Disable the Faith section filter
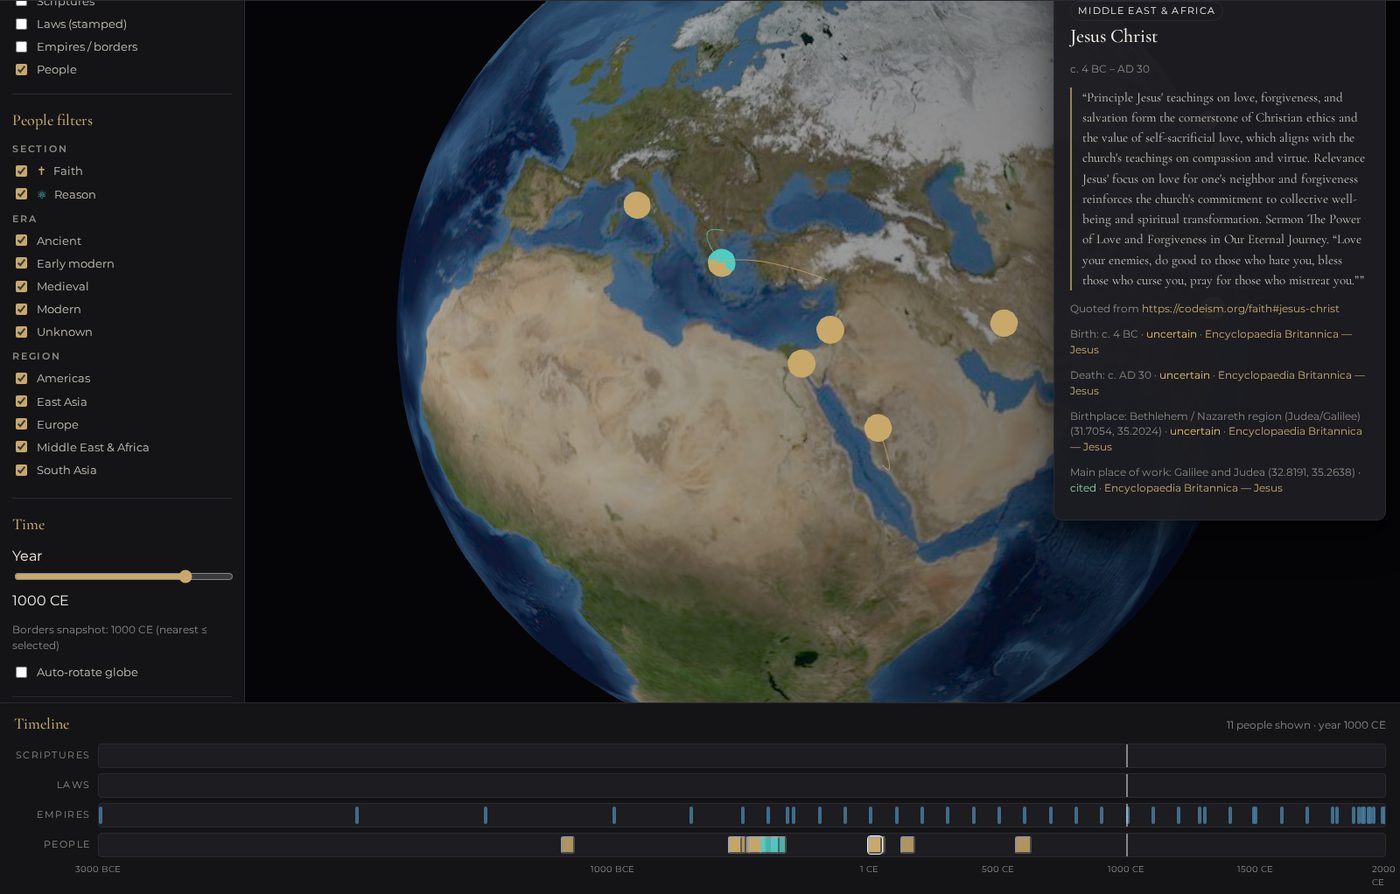 click(x=21, y=171)
